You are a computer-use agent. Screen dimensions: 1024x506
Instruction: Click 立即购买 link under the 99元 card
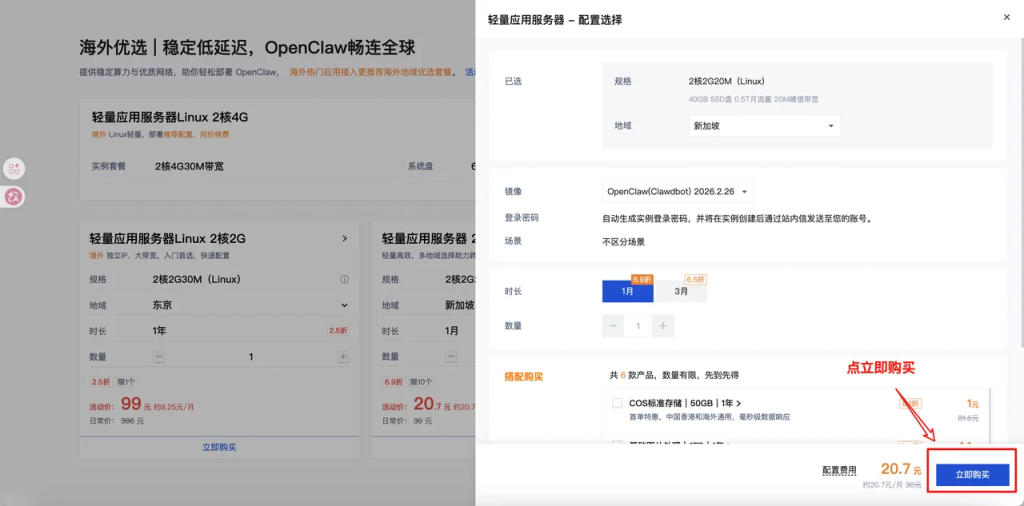(218, 447)
